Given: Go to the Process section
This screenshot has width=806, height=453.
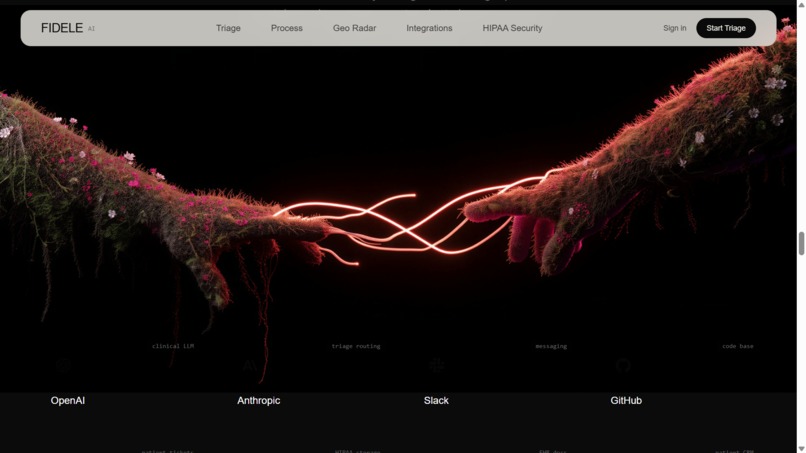Looking at the screenshot, I should pyautogui.click(x=287, y=28).
